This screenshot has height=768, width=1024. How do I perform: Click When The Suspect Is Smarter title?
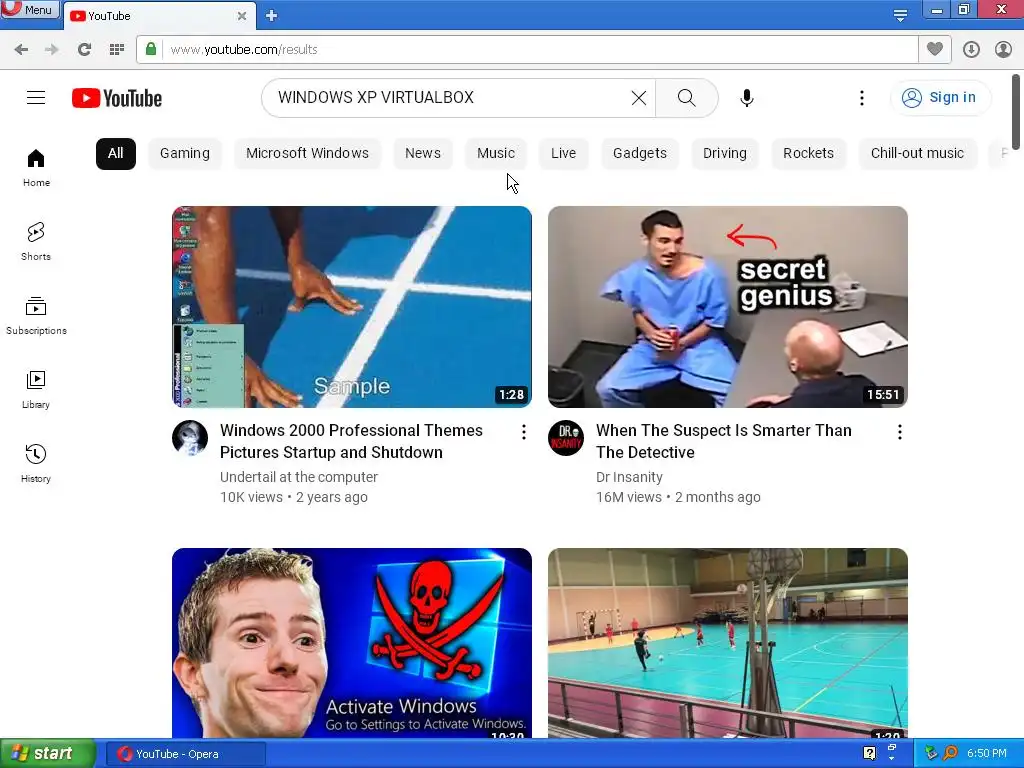coord(724,441)
